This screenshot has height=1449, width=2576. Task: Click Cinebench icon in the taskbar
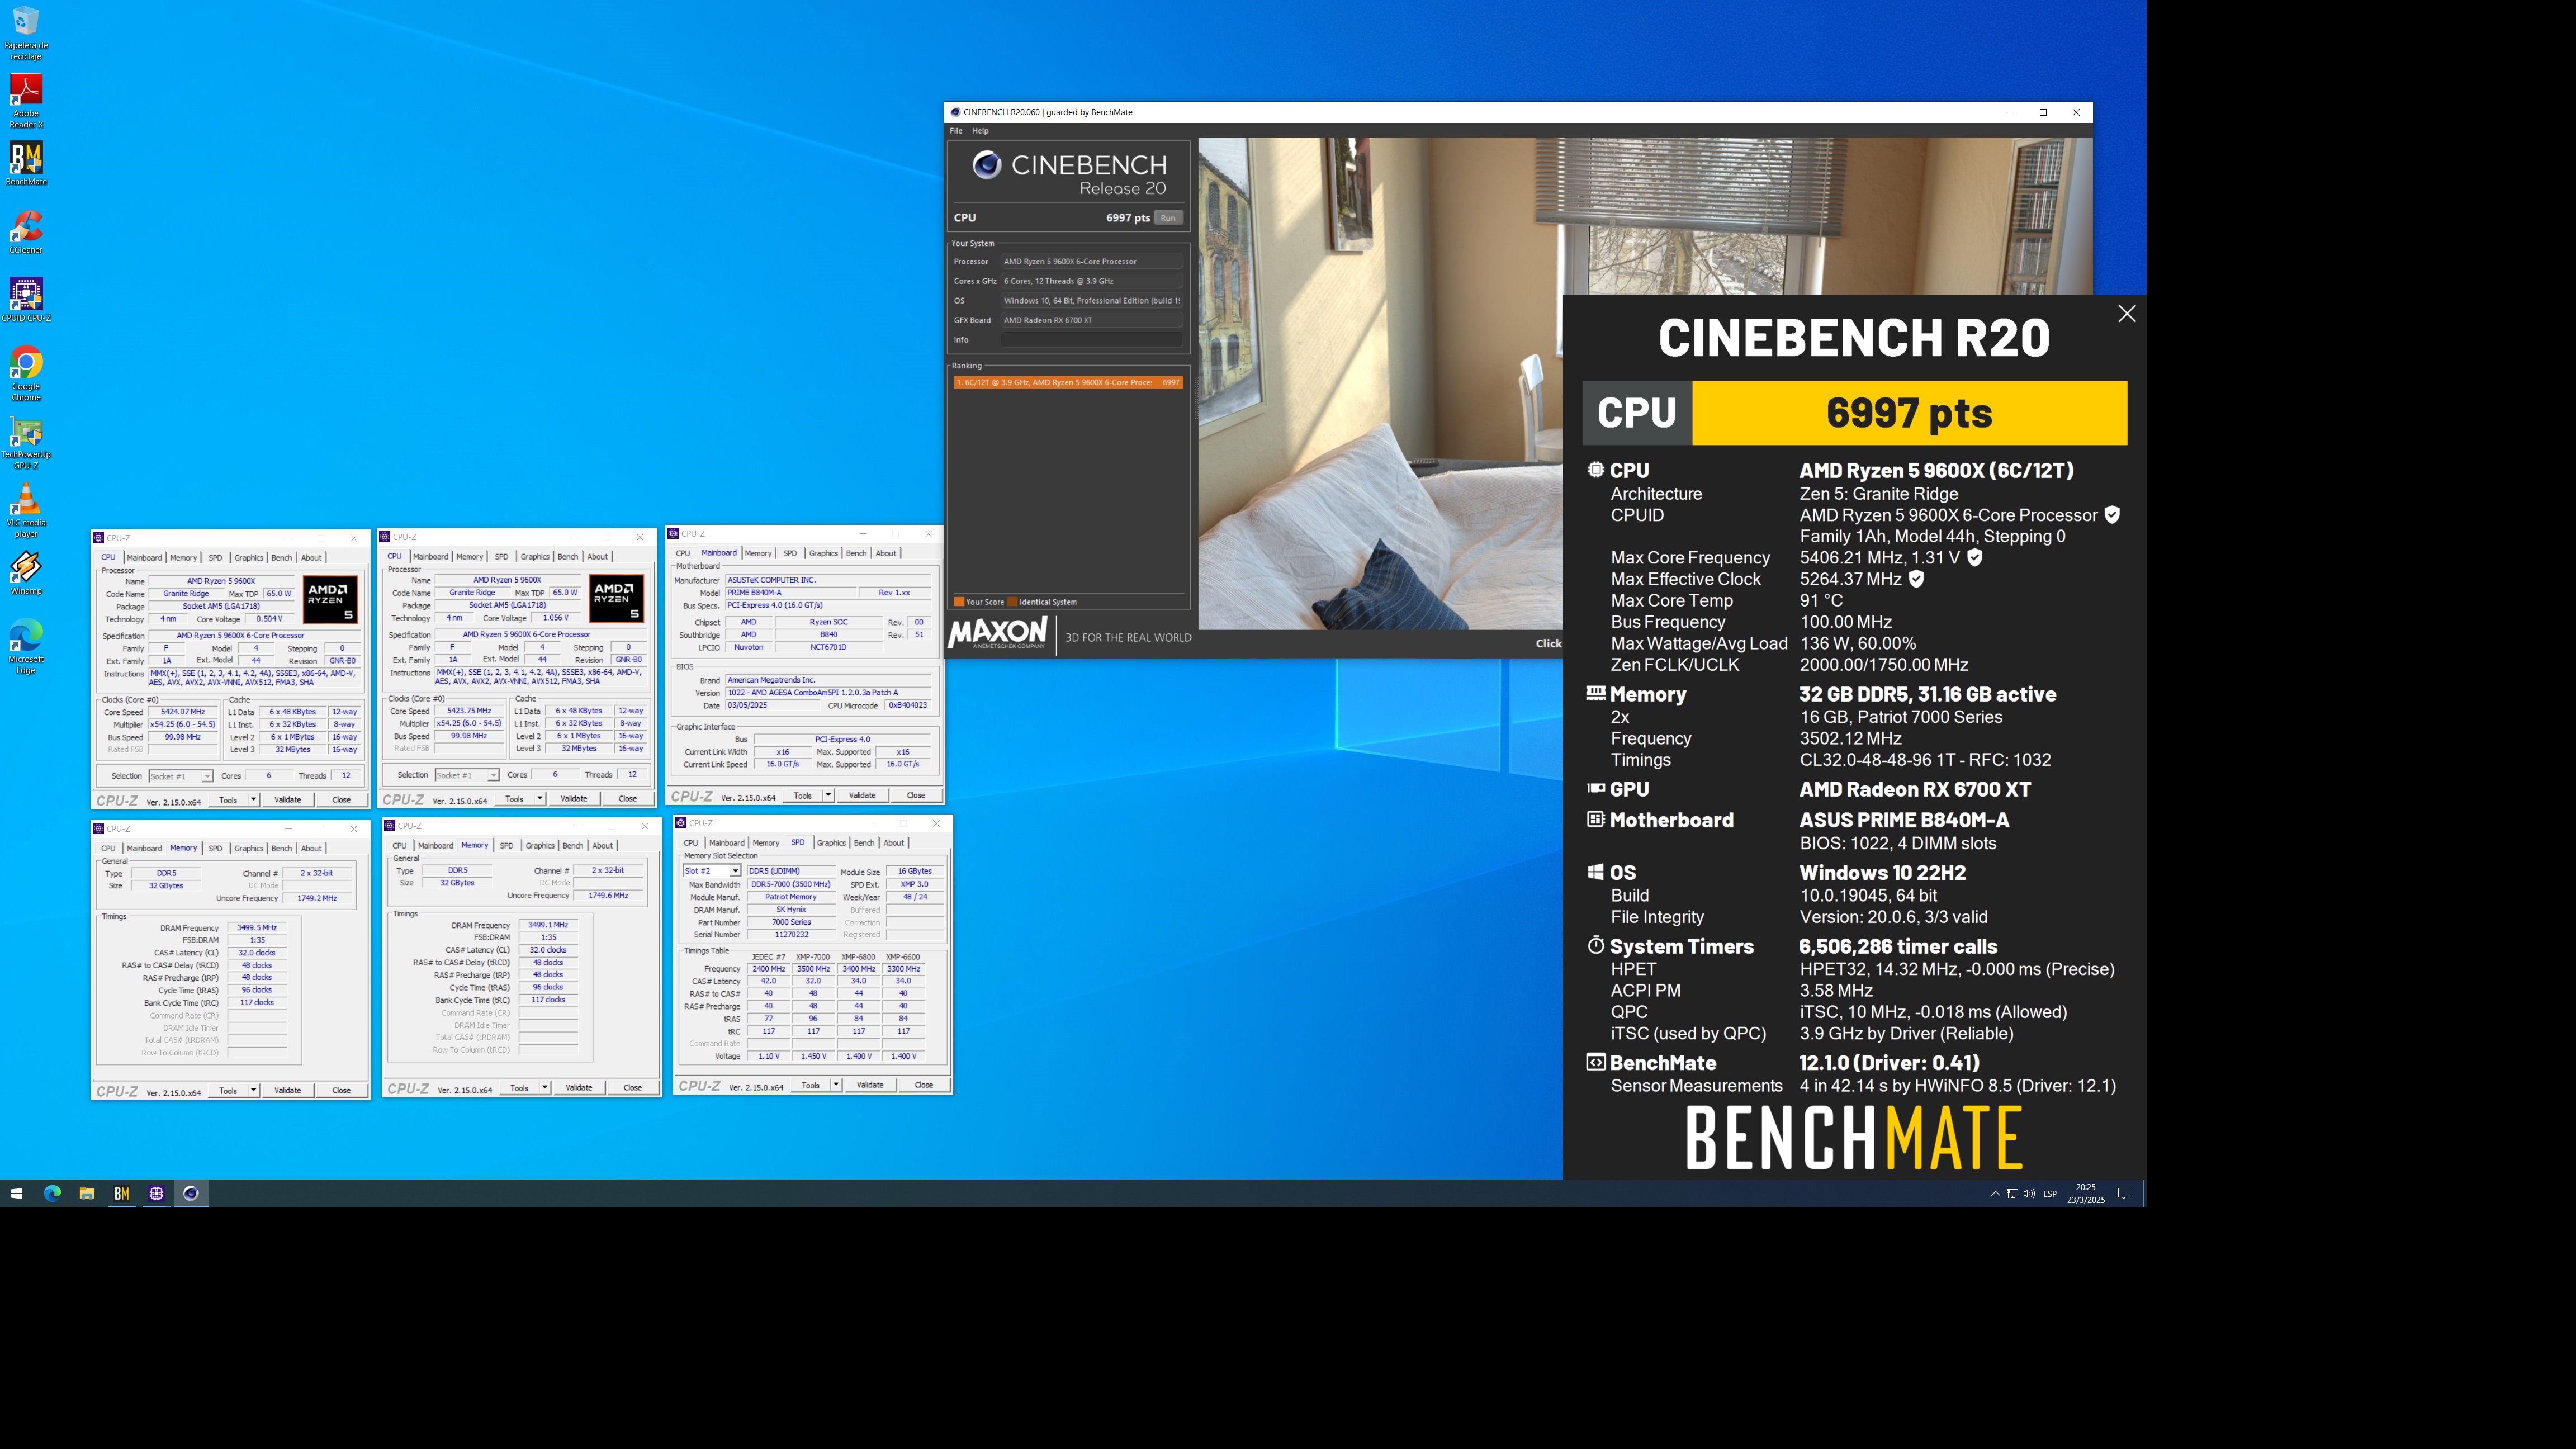191,1193
